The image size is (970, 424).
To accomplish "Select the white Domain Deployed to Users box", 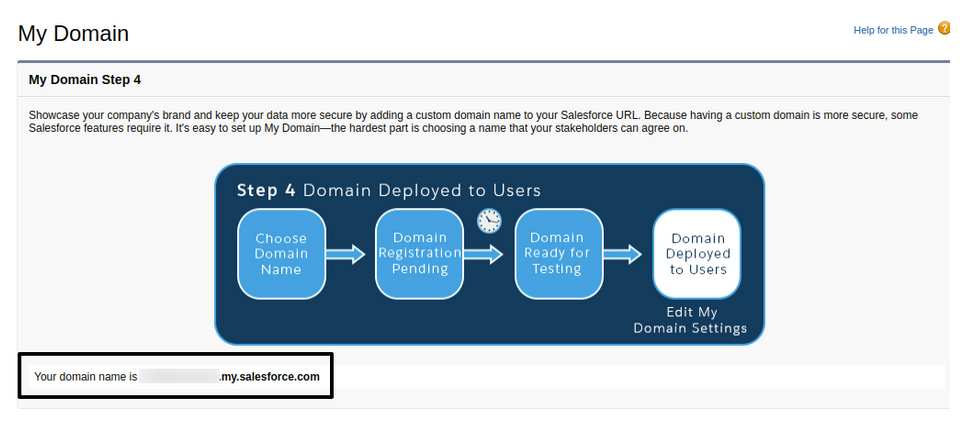I will click(697, 254).
